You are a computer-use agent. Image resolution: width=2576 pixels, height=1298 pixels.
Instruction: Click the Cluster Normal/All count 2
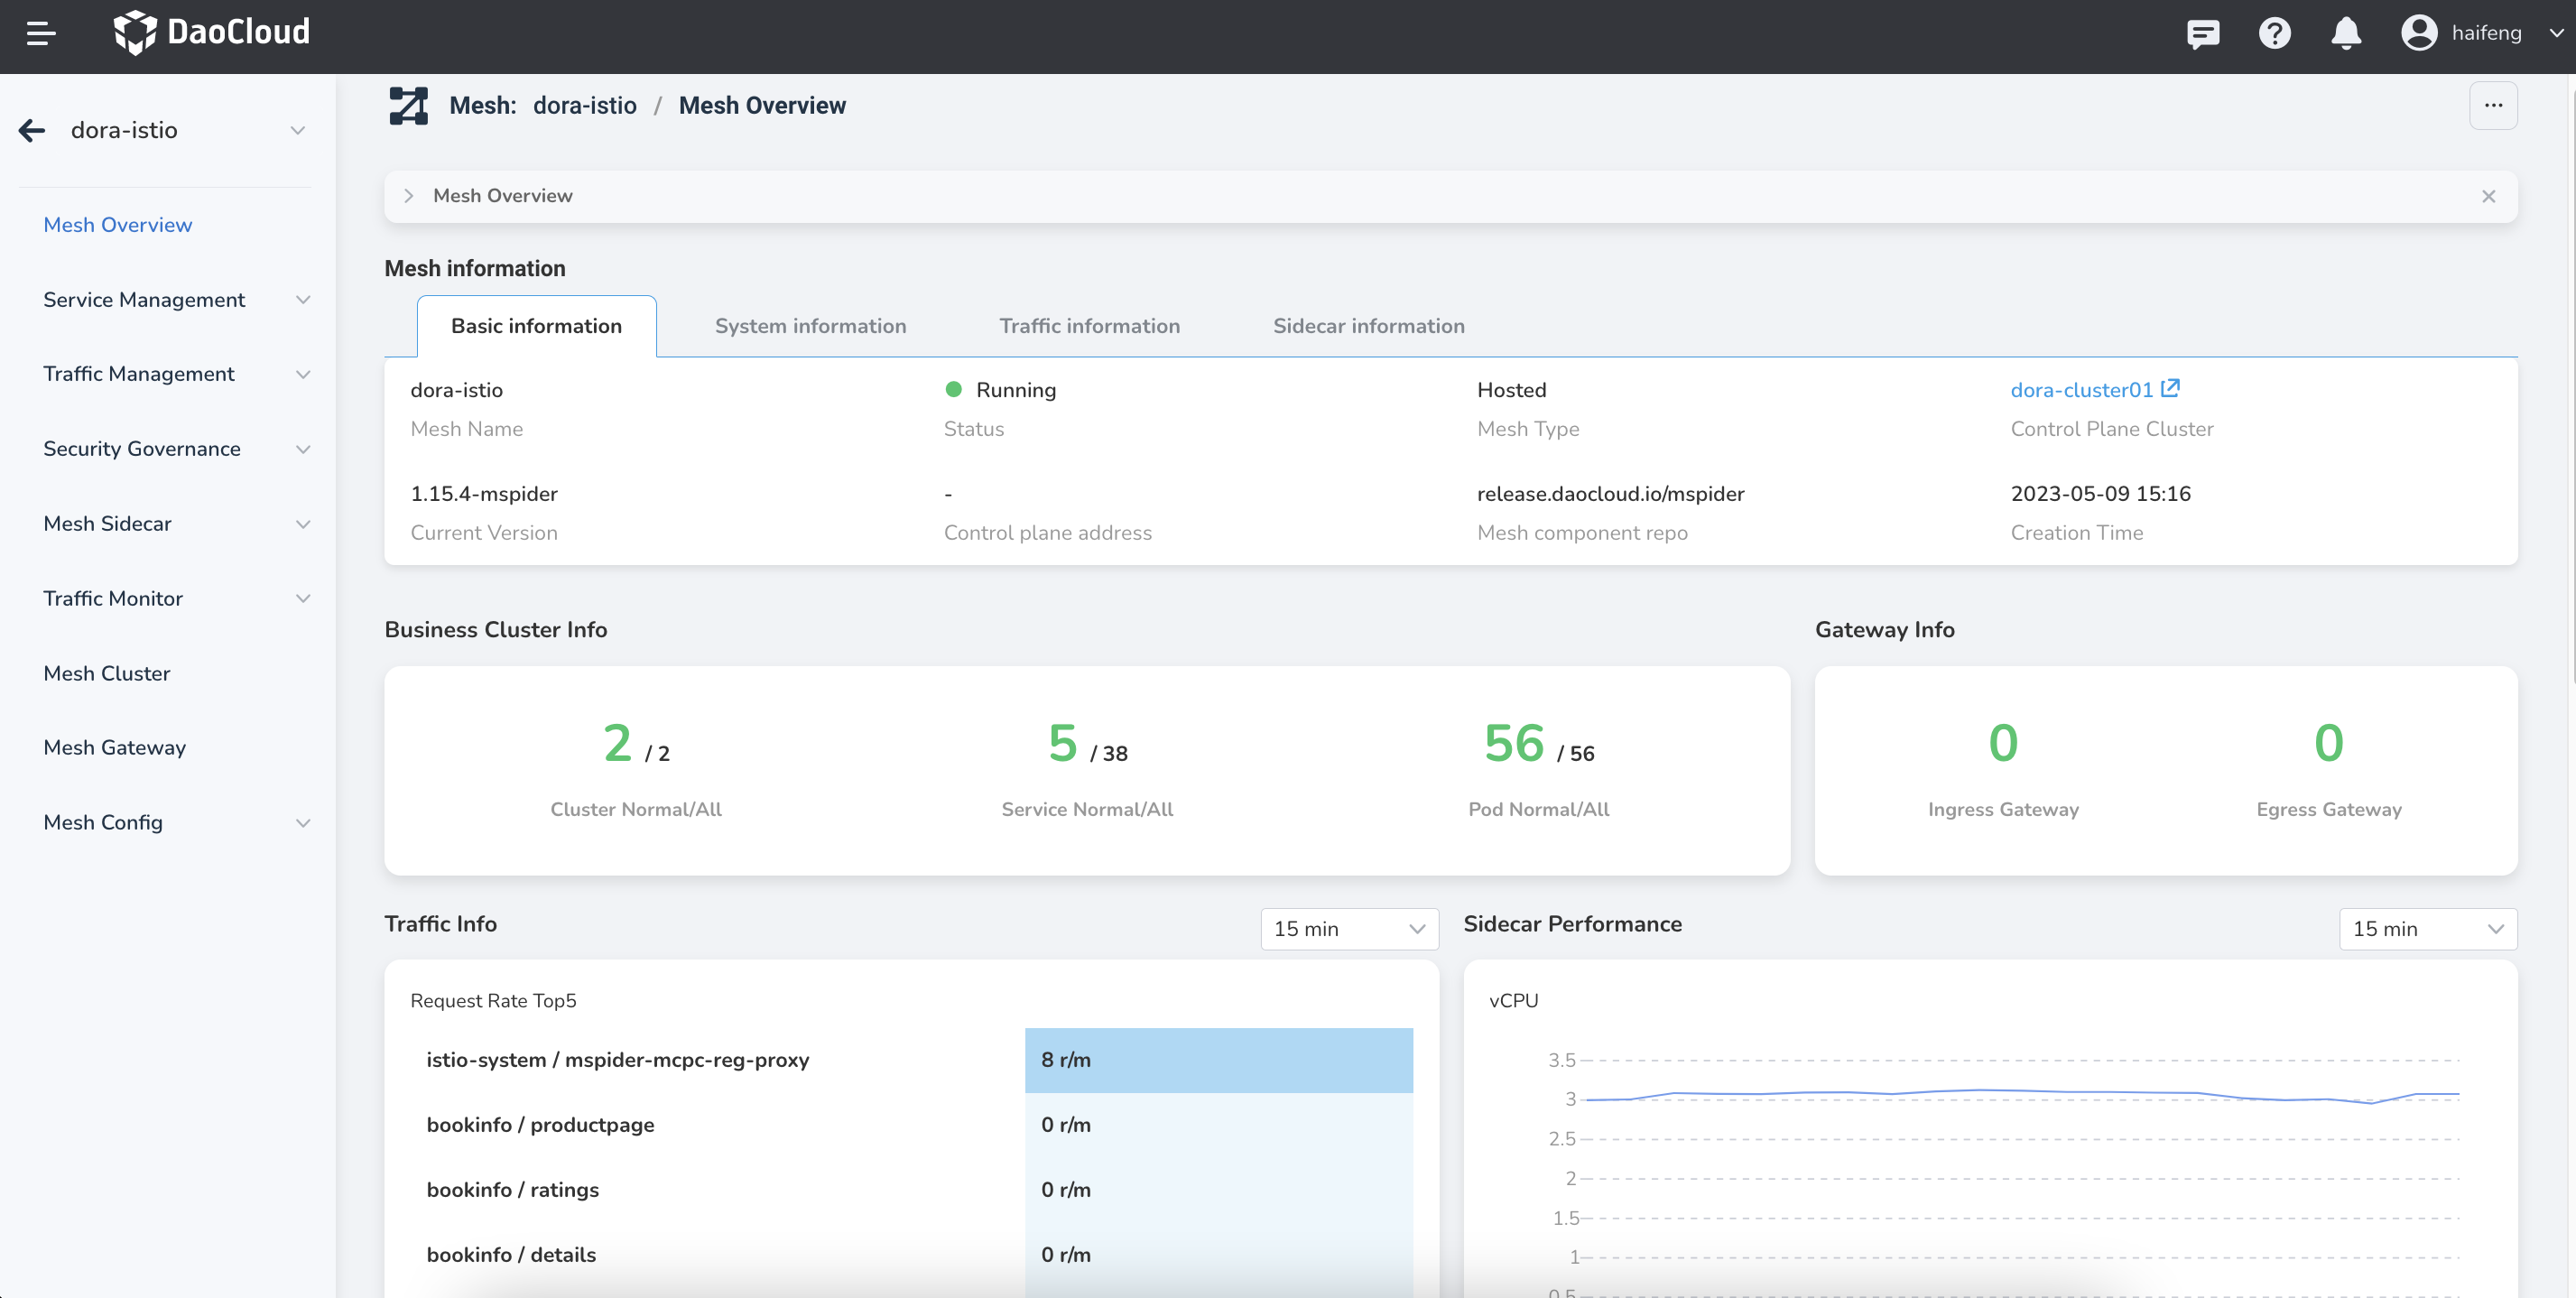pyautogui.click(x=618, y=743)
